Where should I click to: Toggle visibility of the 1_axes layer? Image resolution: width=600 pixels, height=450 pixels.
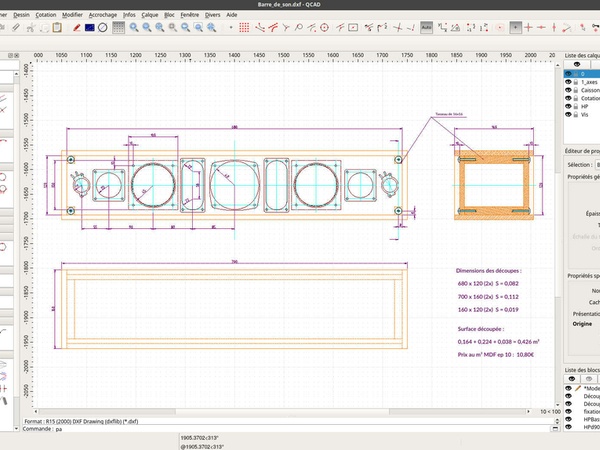point(568,84)
